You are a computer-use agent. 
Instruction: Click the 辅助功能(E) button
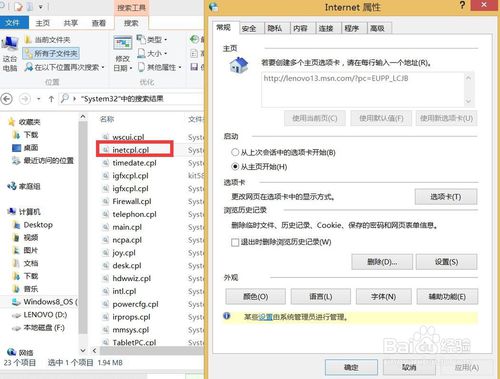pyautogui.click(x=447, y=296)
